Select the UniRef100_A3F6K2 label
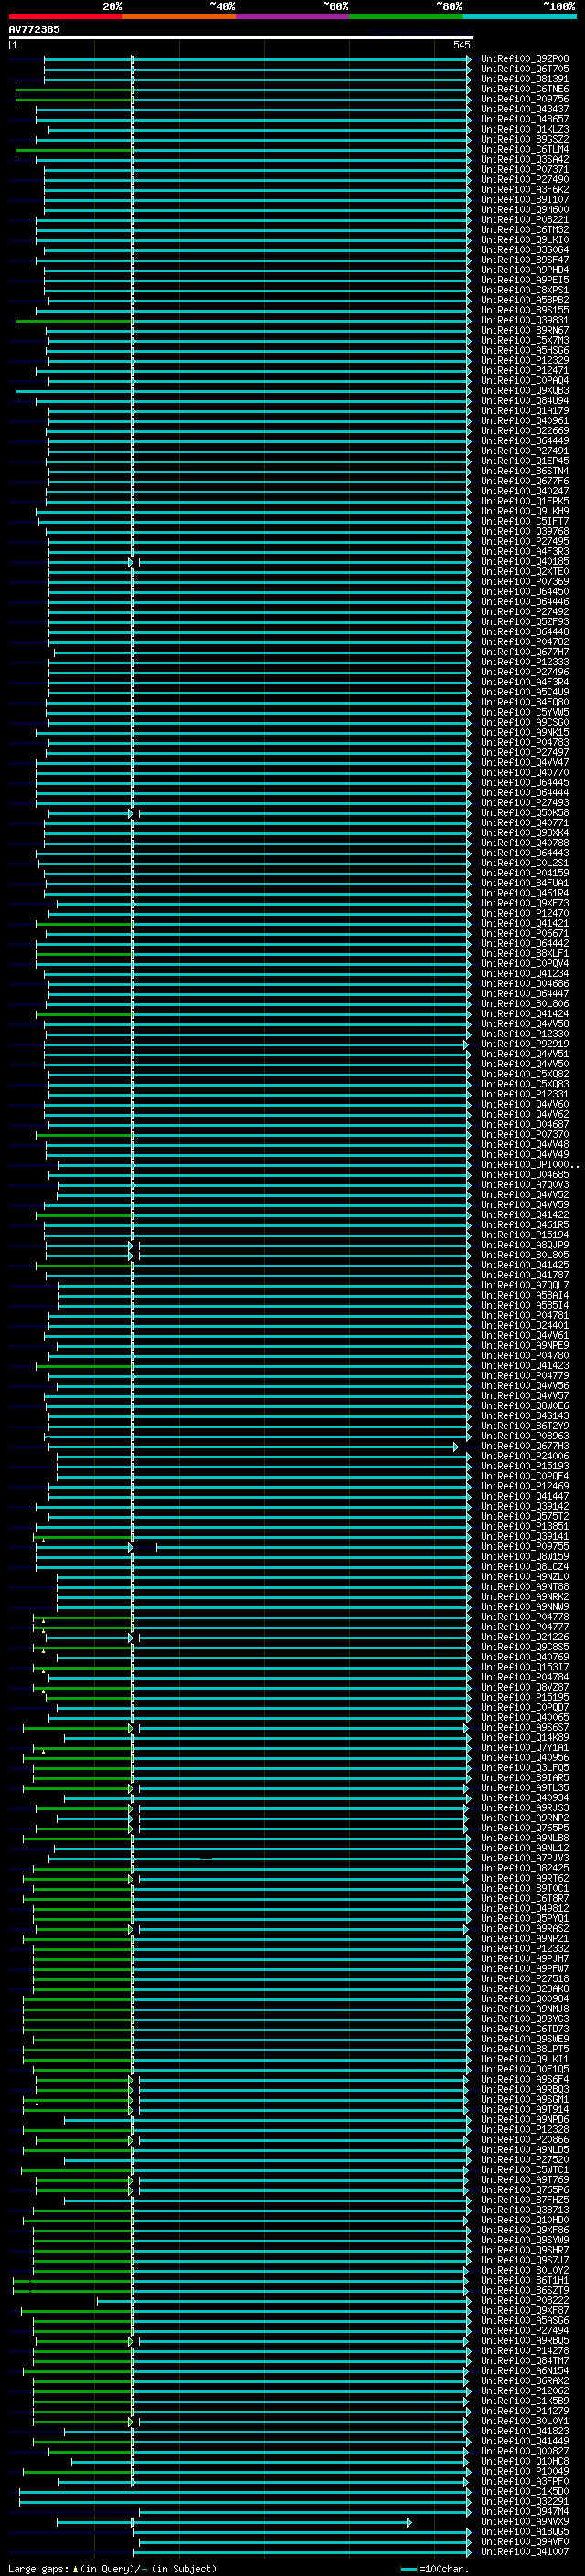 525,189
